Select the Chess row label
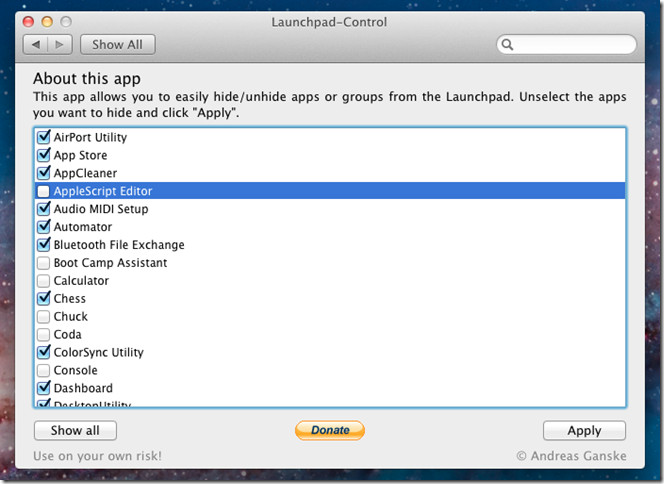This screenshot has height=484, width=664. (x=69, y=299)
